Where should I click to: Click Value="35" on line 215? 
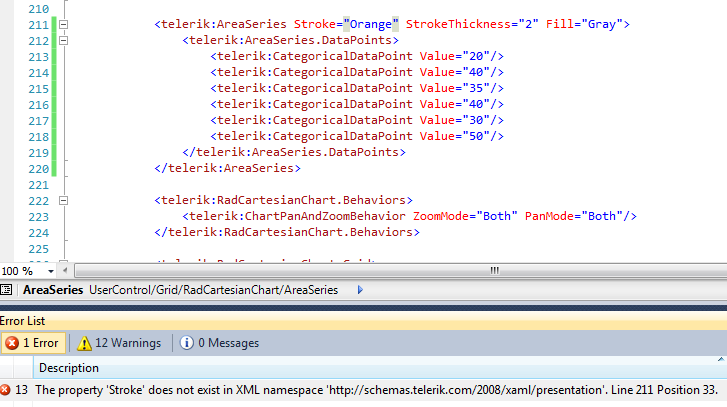coord(454,88)
